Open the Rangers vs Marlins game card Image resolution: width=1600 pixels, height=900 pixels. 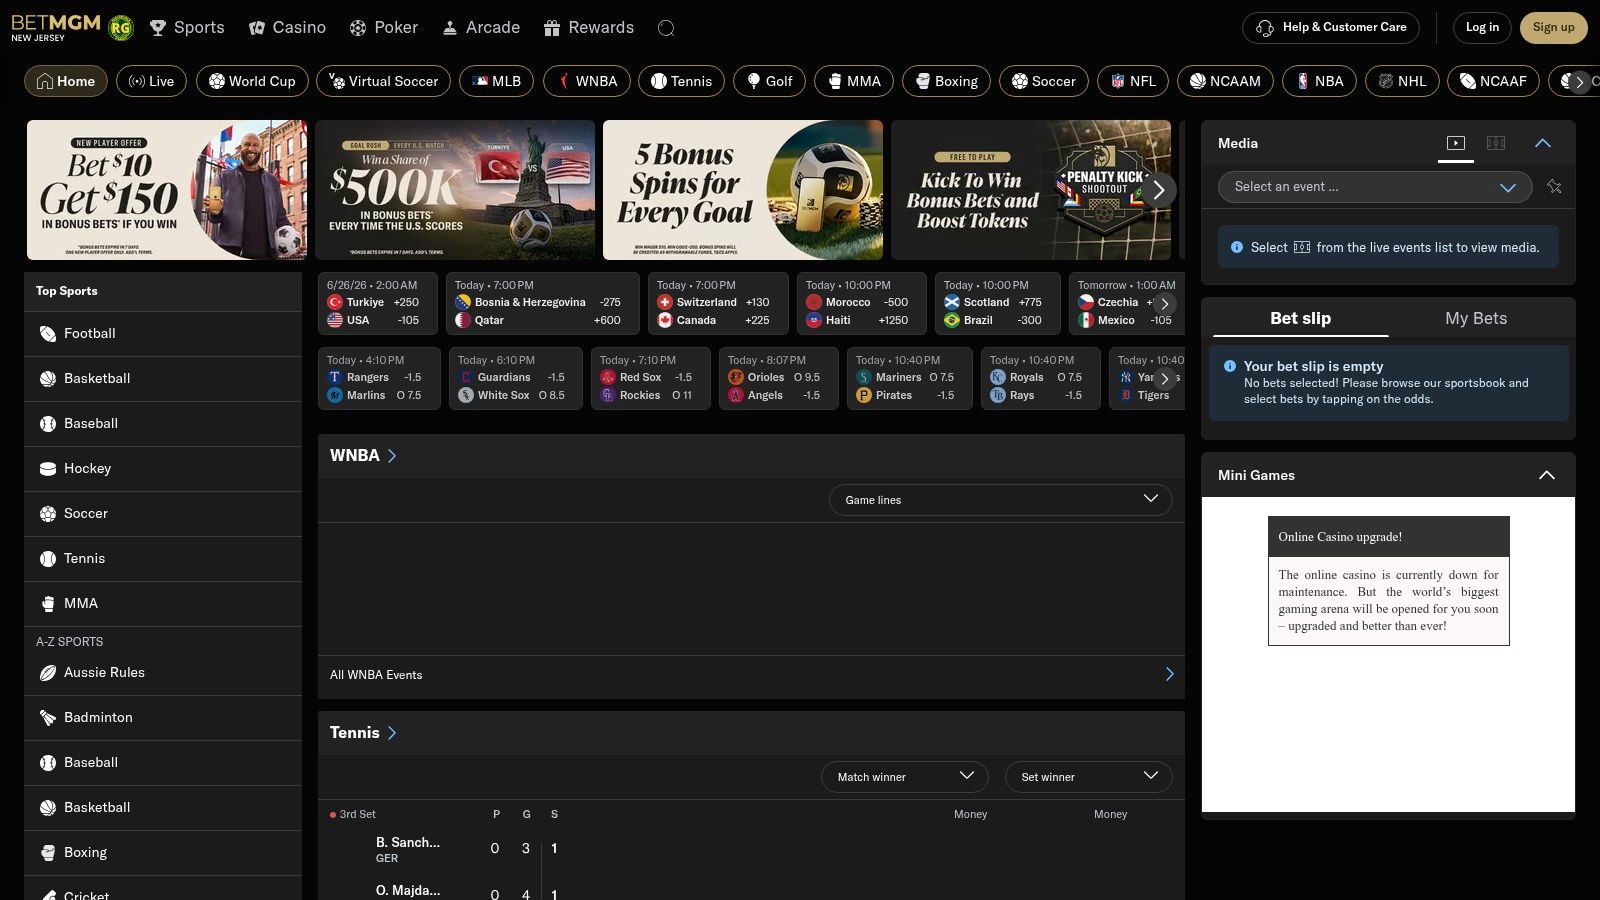point(378,378)
